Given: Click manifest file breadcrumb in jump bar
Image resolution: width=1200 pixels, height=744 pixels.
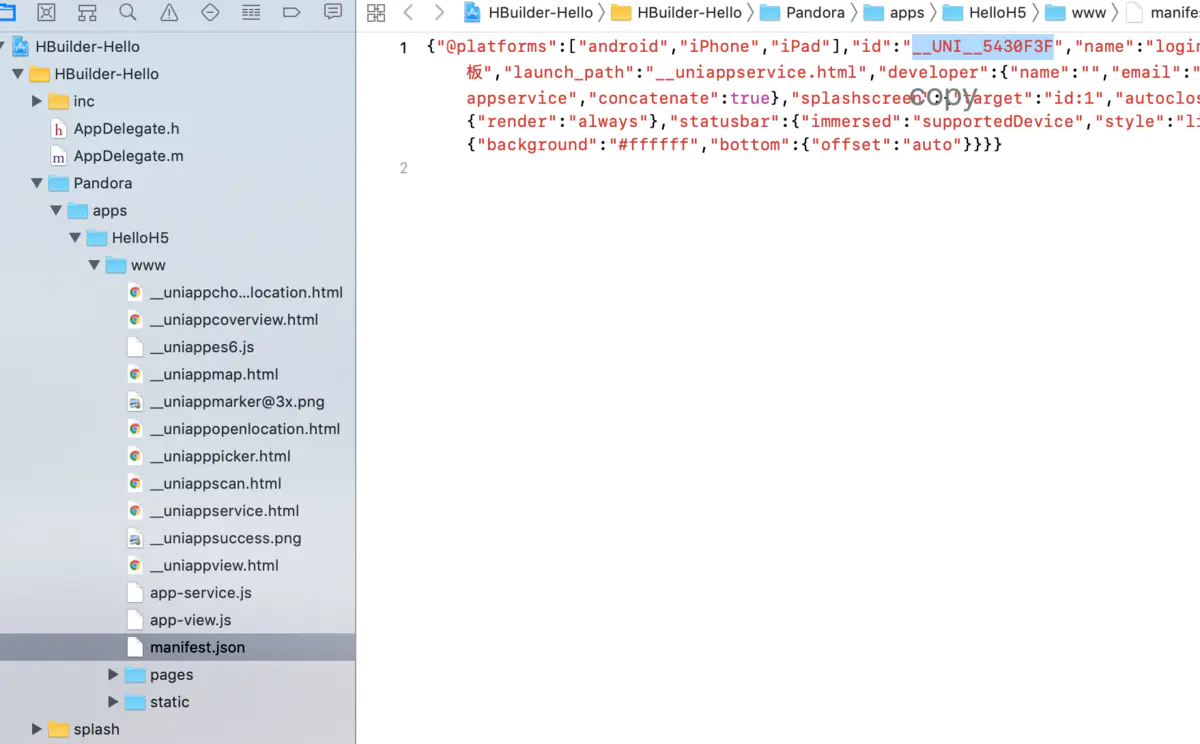Looking at the screenshot, I should pyautogui.click(x=1162, y=13).
